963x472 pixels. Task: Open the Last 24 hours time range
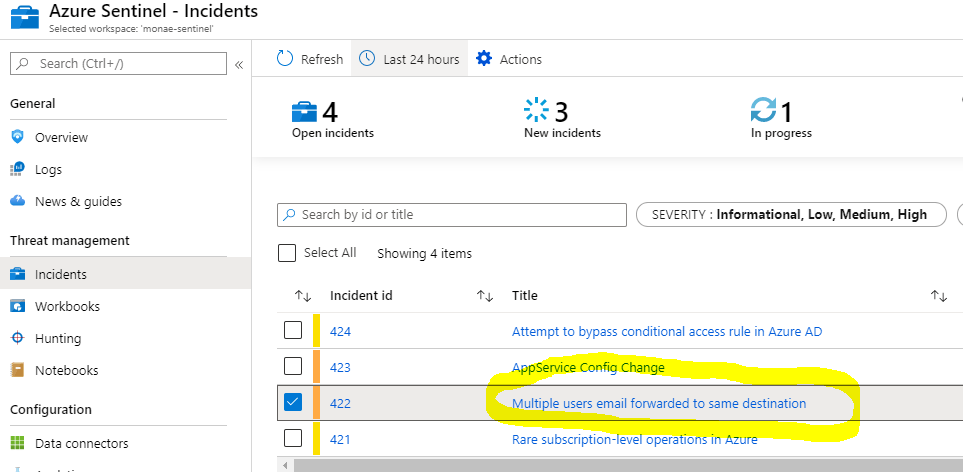410,59
